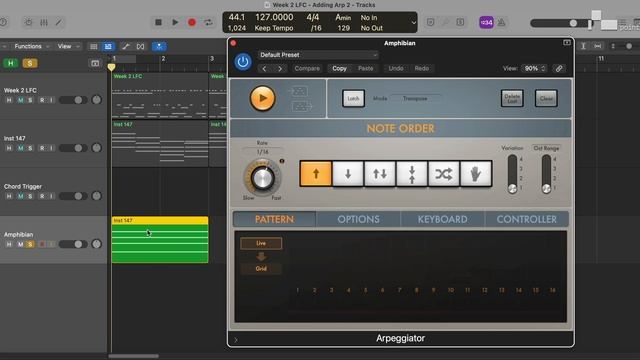Open the LCD display options chevron

(x=413, y=23)
